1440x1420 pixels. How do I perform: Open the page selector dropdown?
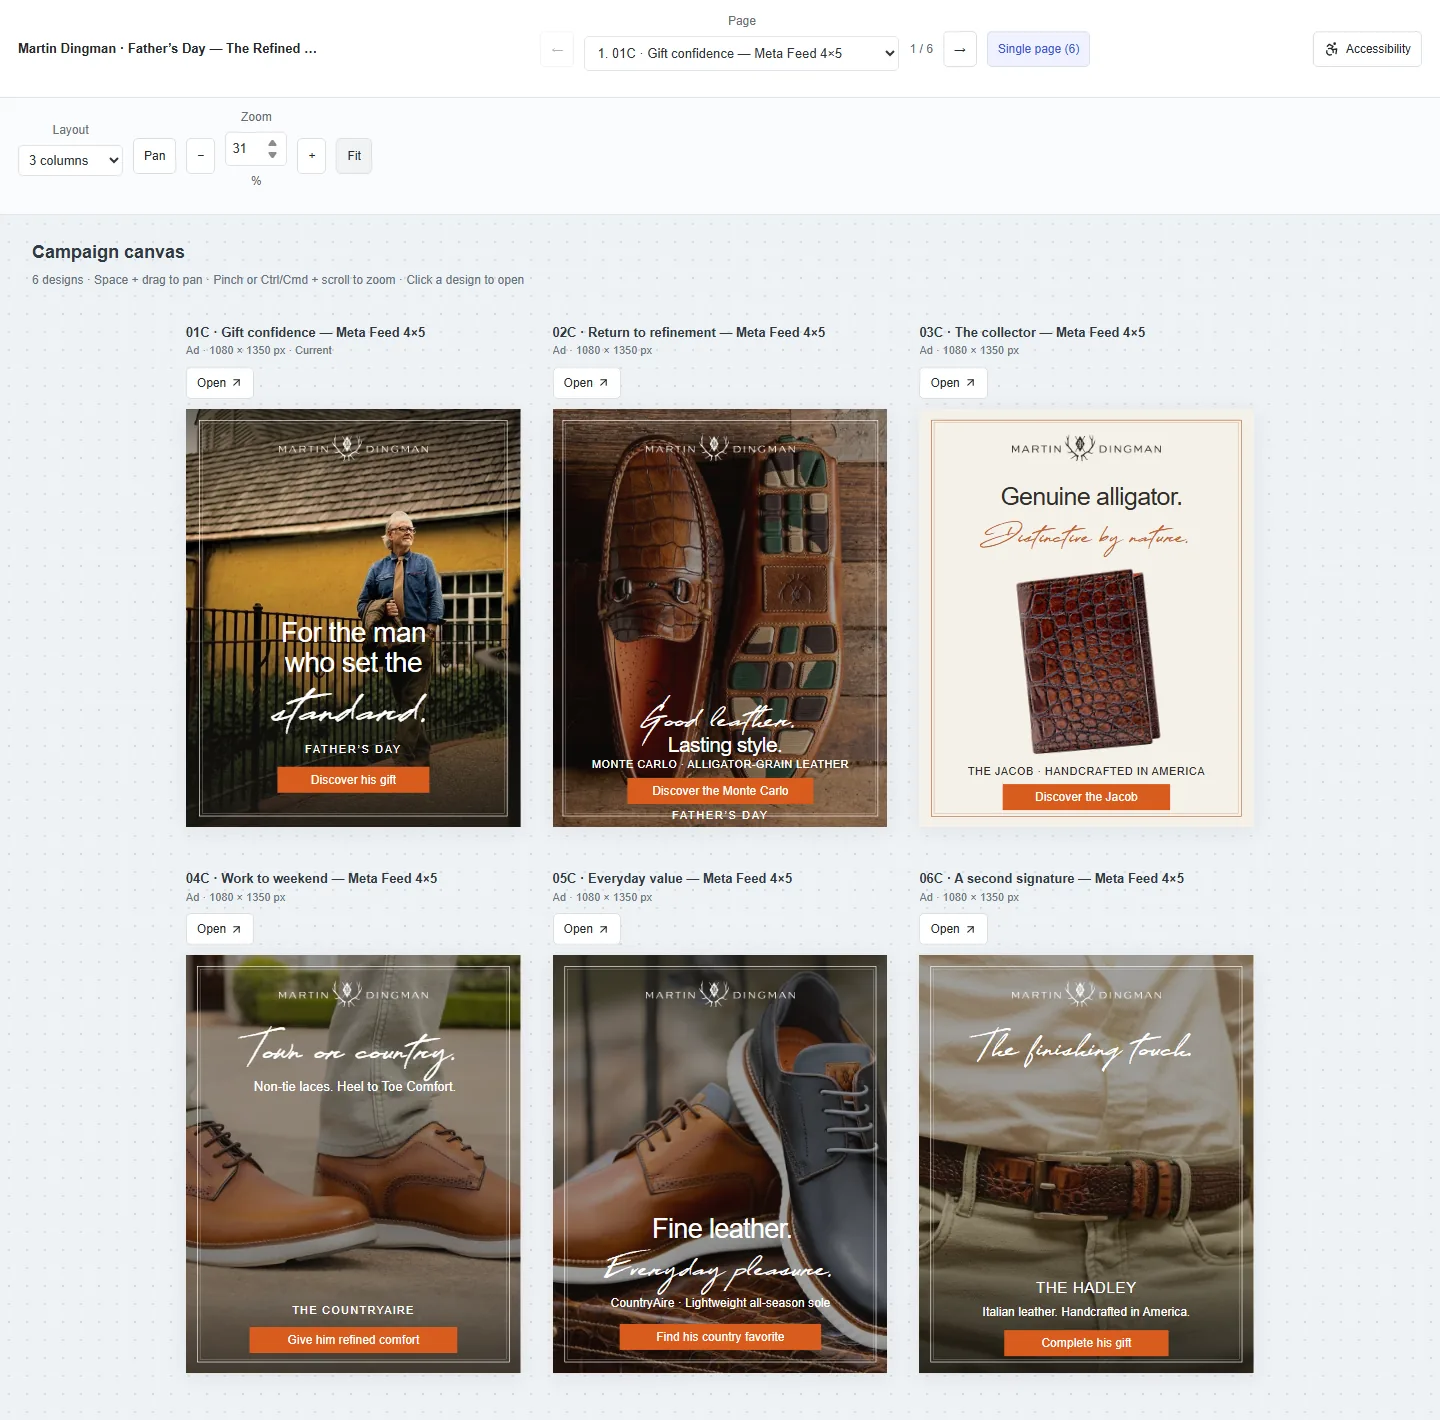tap(741, 53)
